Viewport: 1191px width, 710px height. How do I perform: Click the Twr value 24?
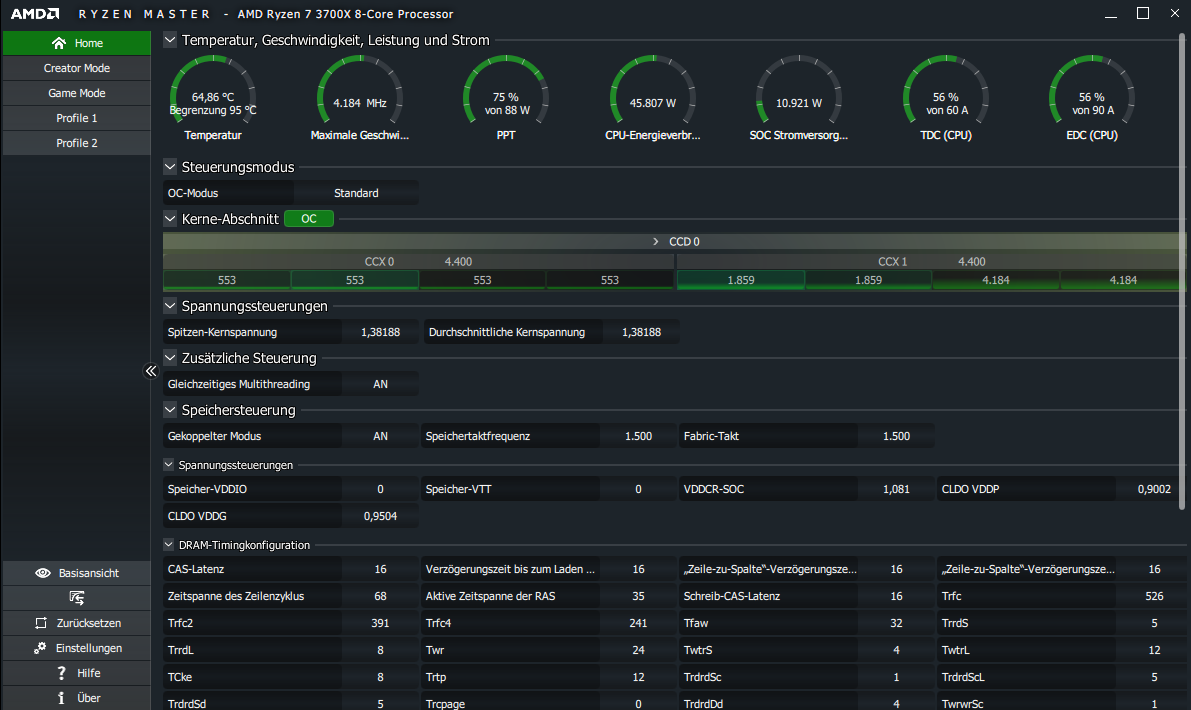[x=638, y=651]
